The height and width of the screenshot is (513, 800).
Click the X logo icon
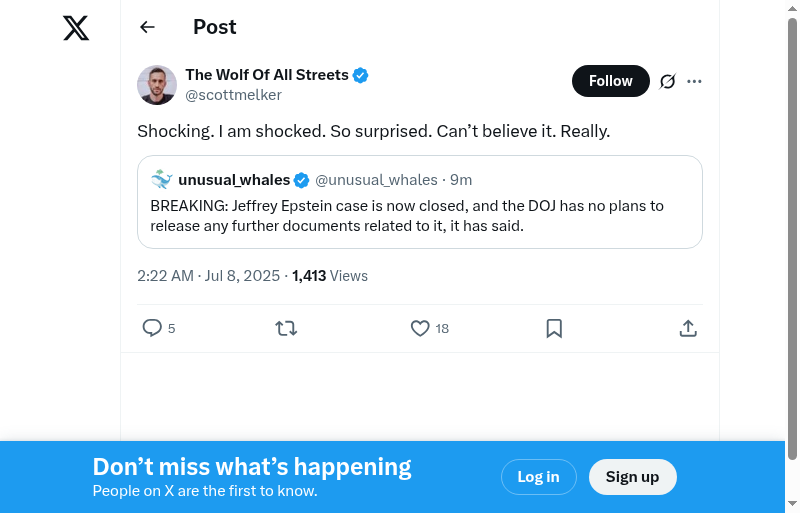[76, 28]
